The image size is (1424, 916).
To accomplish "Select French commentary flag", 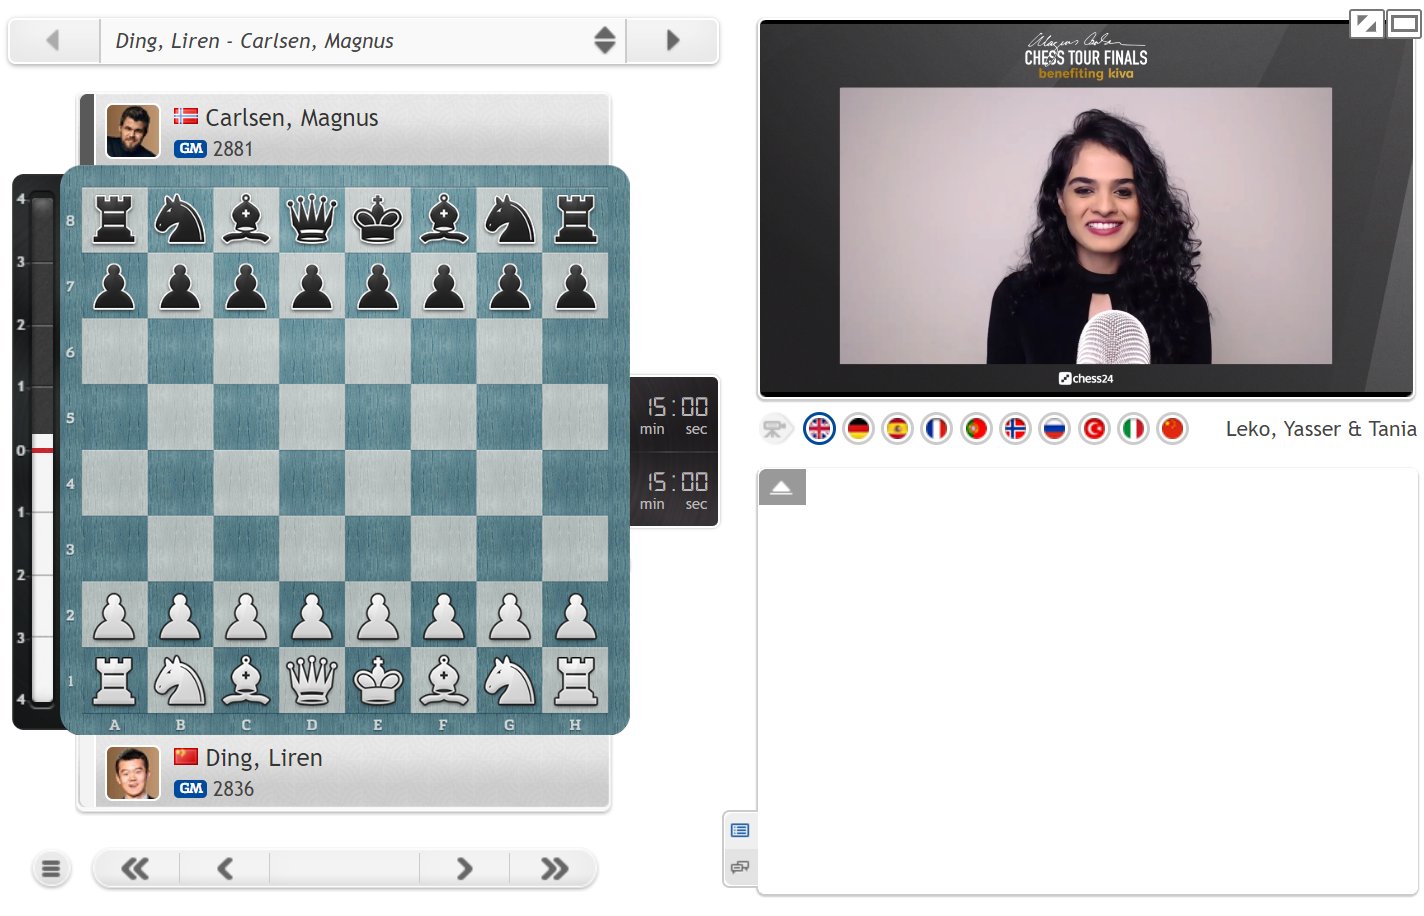I will coord(936,429).
